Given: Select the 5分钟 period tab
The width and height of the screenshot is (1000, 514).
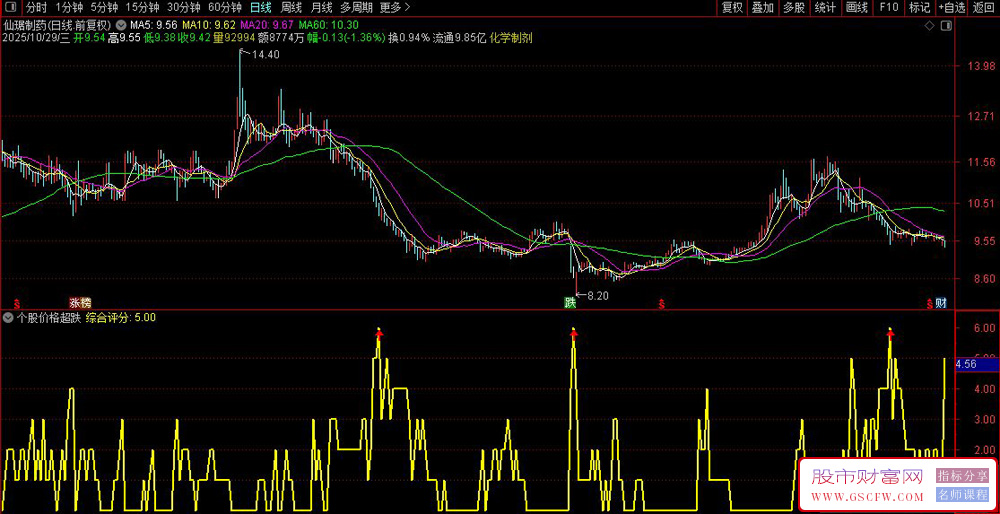Looking at the screenshot, I should pyautogui.click(x=103, y=7).
